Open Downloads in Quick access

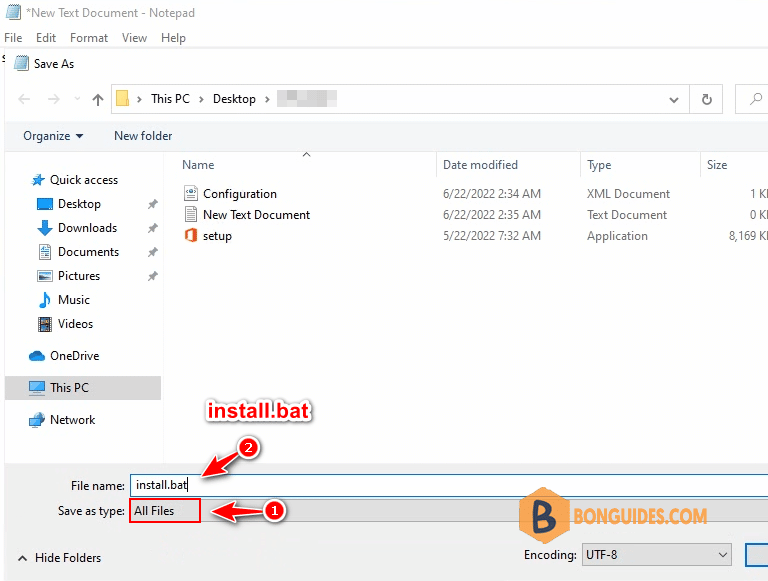[87, 228]
